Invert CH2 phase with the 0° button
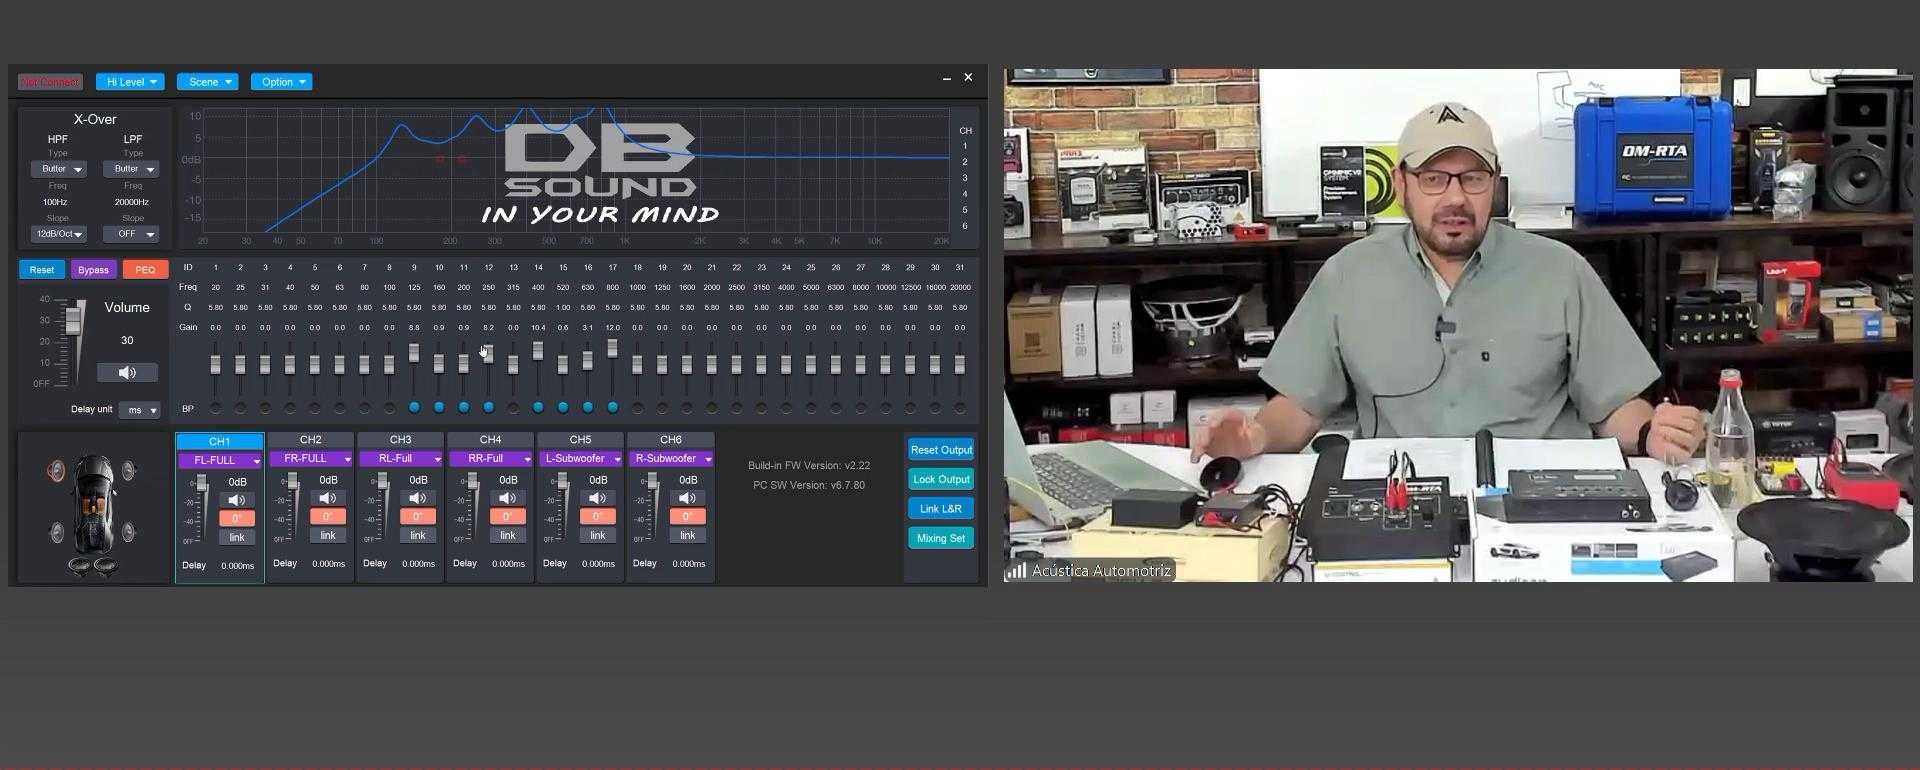The height and width of the screenshot is (770, 1920). (x=327, y=517)
